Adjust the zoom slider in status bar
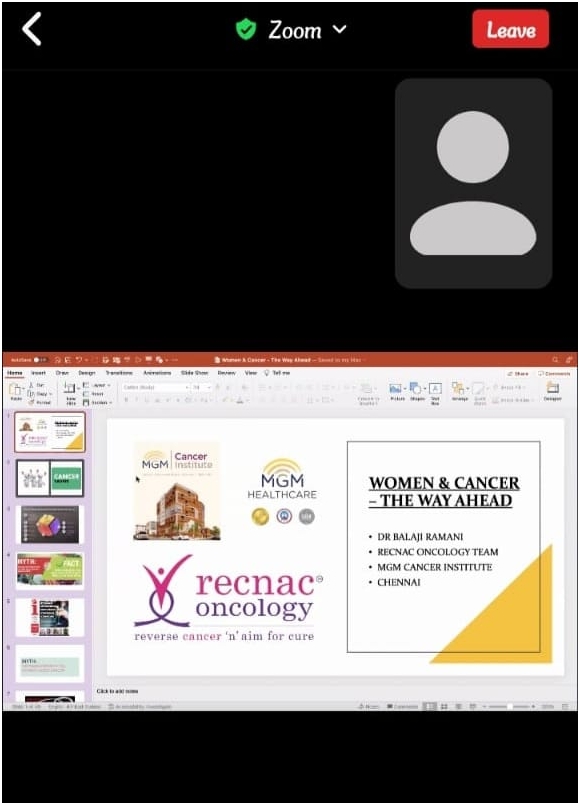Screen dimensions: 580x805 pyautogui.click(x=510, y=707)
